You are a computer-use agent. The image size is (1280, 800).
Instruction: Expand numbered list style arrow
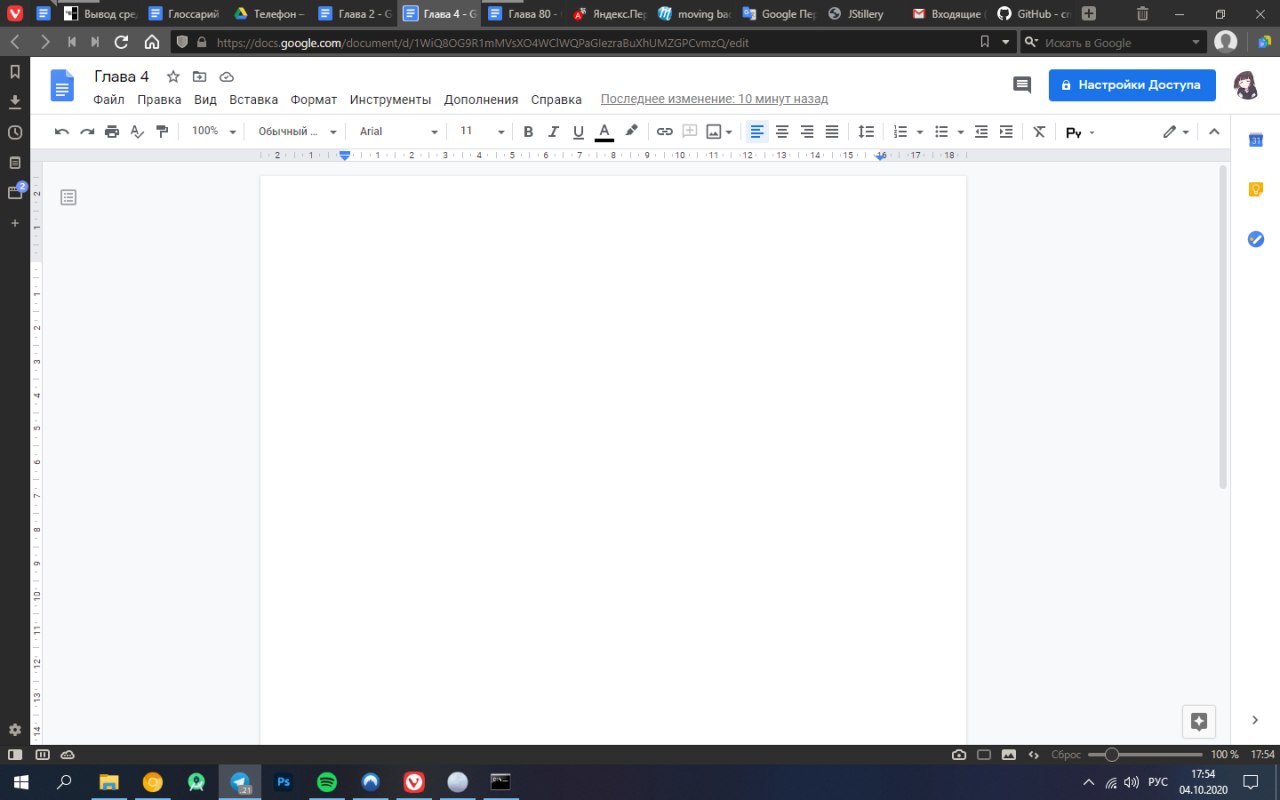(920, 132)
